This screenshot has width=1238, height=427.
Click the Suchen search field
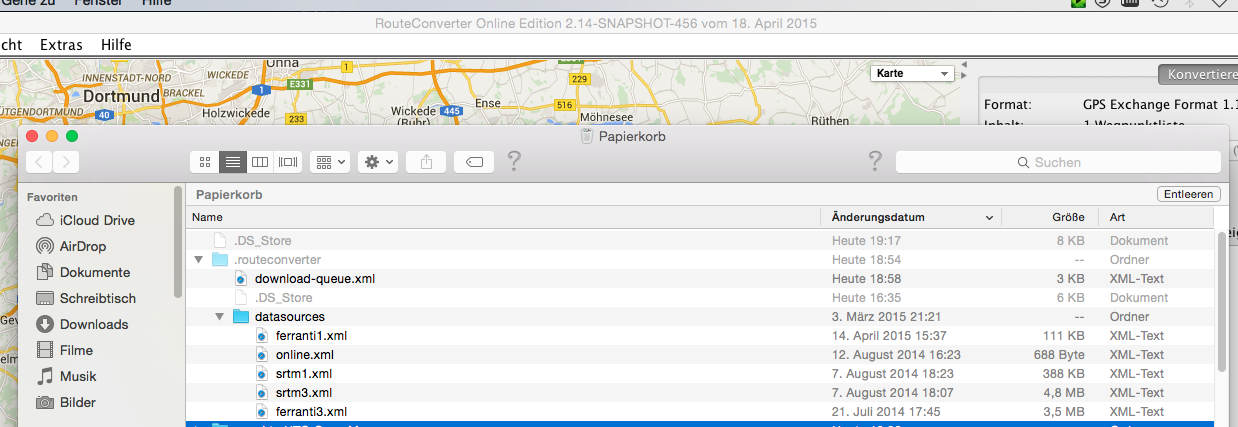(x=1056, y=162)
